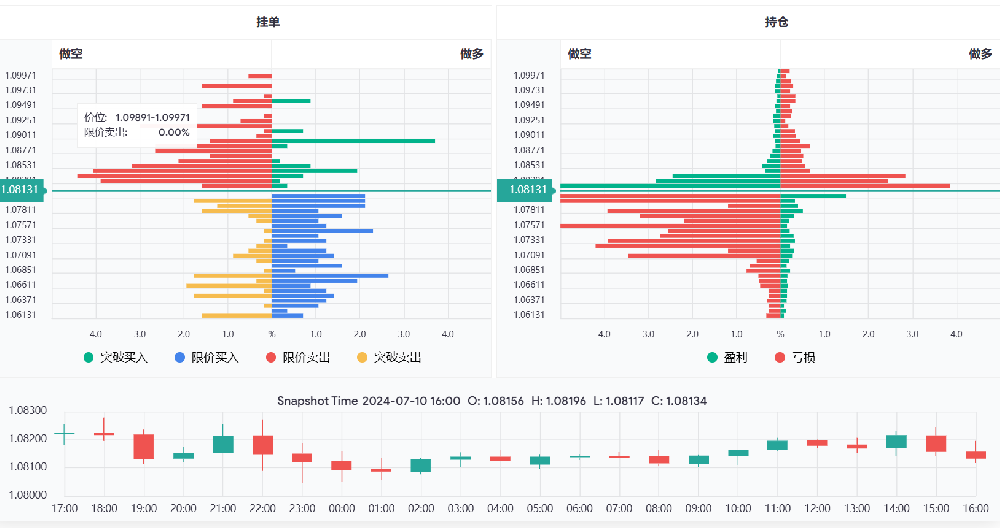
Task: Click 做多 label in the 持仓 panel
Action: [980, 54]
